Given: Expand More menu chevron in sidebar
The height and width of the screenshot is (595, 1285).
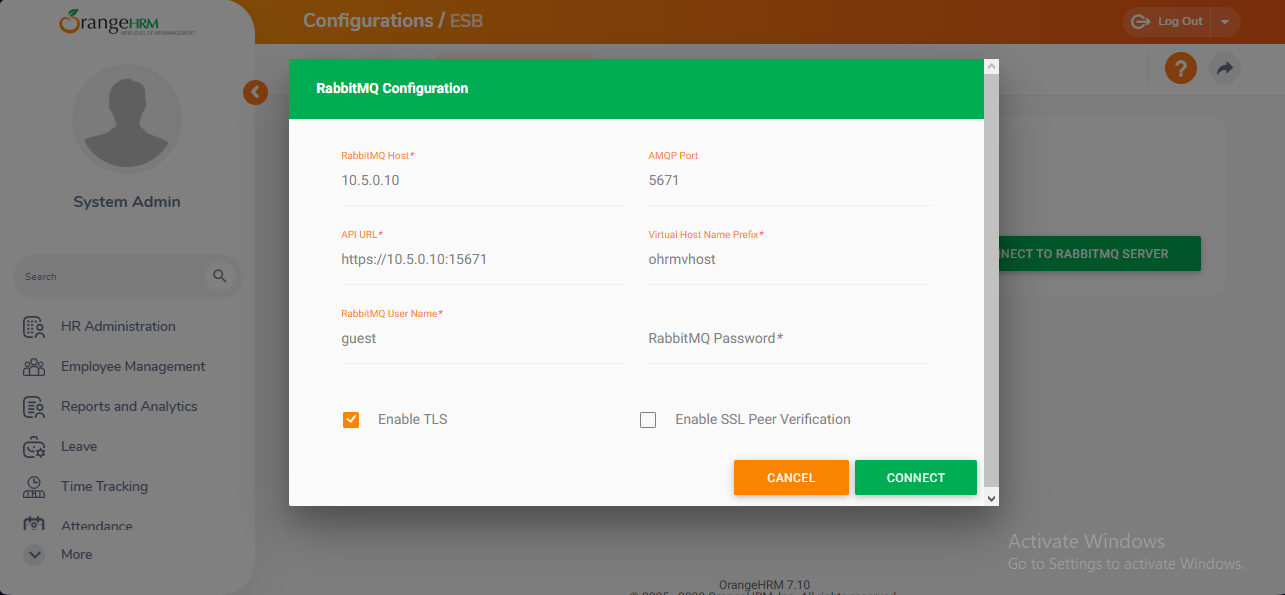Looking at the screenshot, I should coord(34,554).
